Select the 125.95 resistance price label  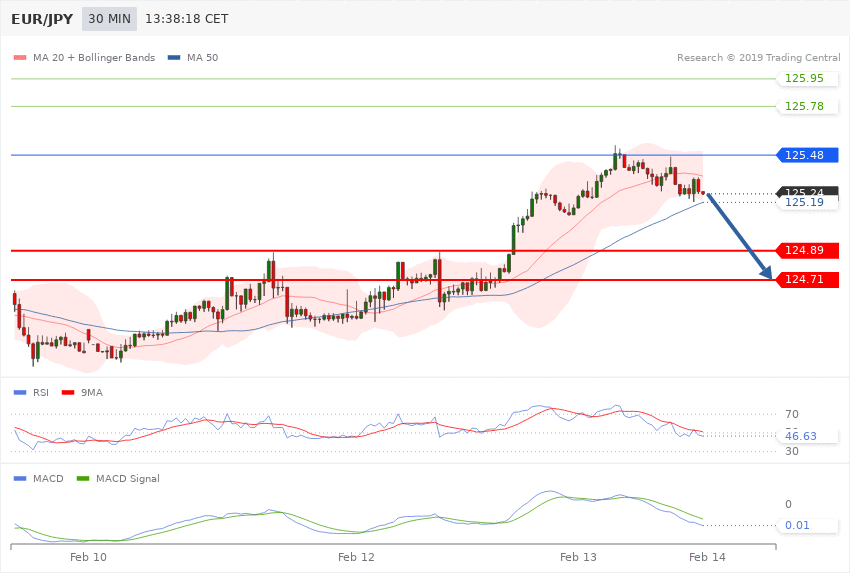pyautogui.click(x=808, y=79)
